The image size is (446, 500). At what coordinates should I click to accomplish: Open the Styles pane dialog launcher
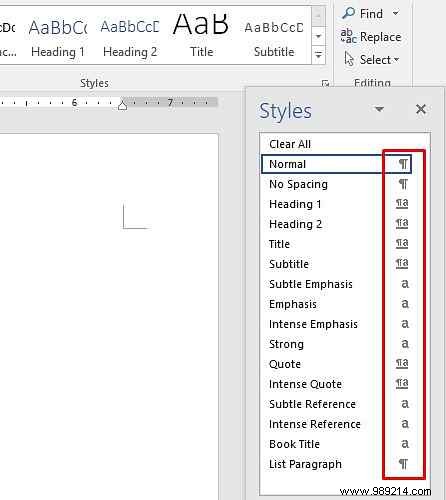point(325,83)
